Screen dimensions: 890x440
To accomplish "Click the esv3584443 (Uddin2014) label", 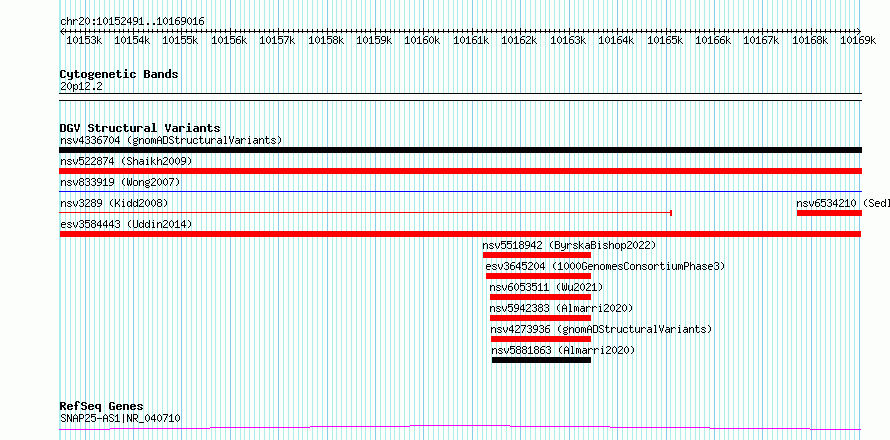I will click(x=126, y=224).
